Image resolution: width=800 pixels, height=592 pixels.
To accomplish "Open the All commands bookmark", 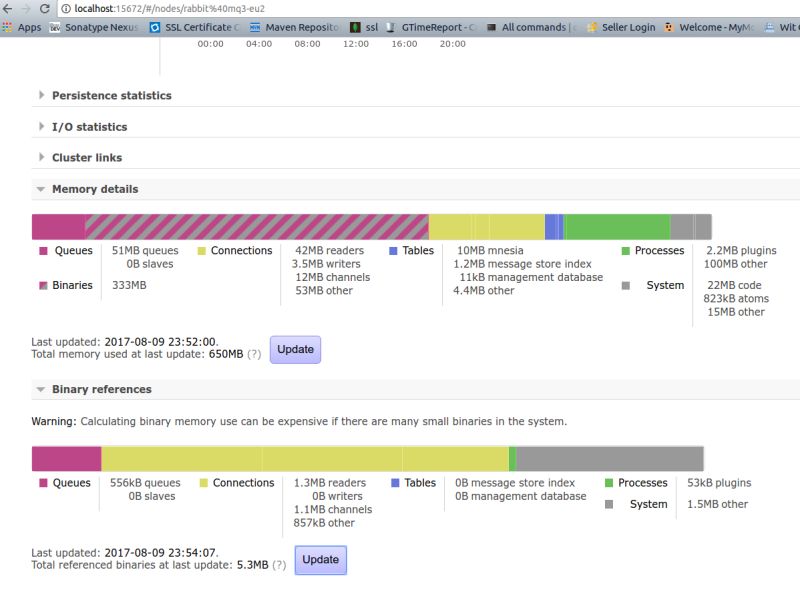I will (536, 27).
